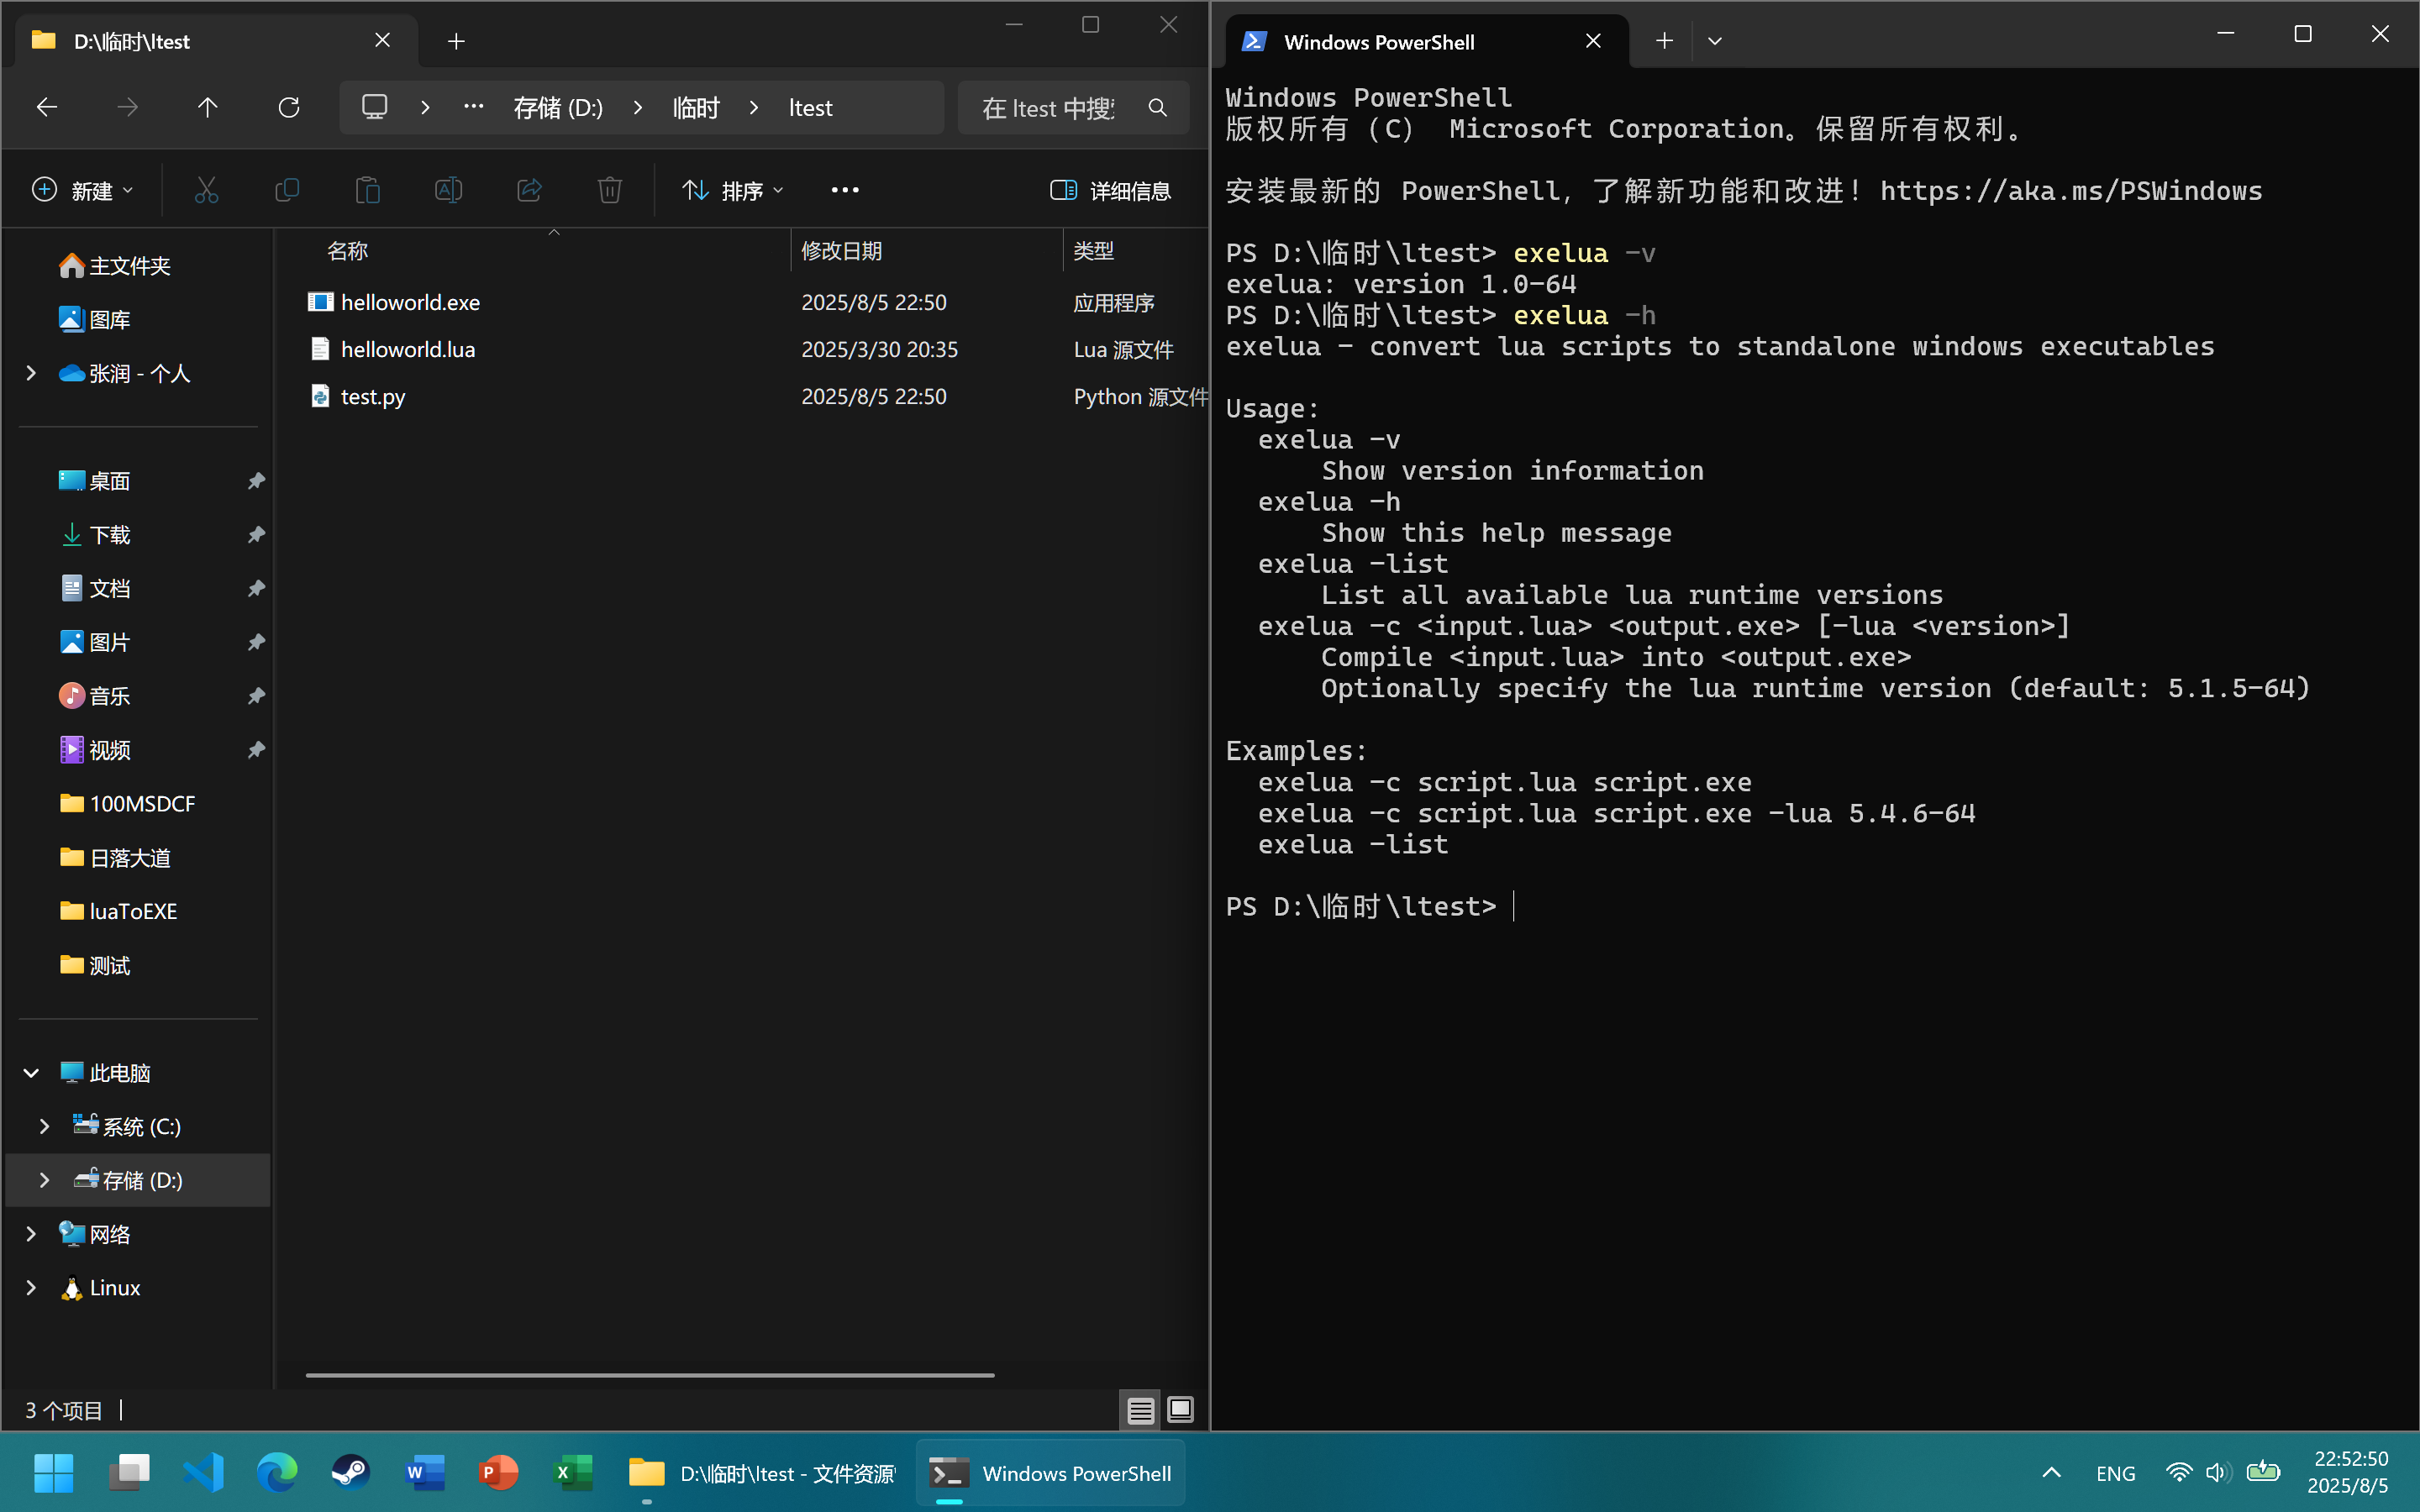
Task: Click inside the ltest search box
Action: [x=1055, y=107]
